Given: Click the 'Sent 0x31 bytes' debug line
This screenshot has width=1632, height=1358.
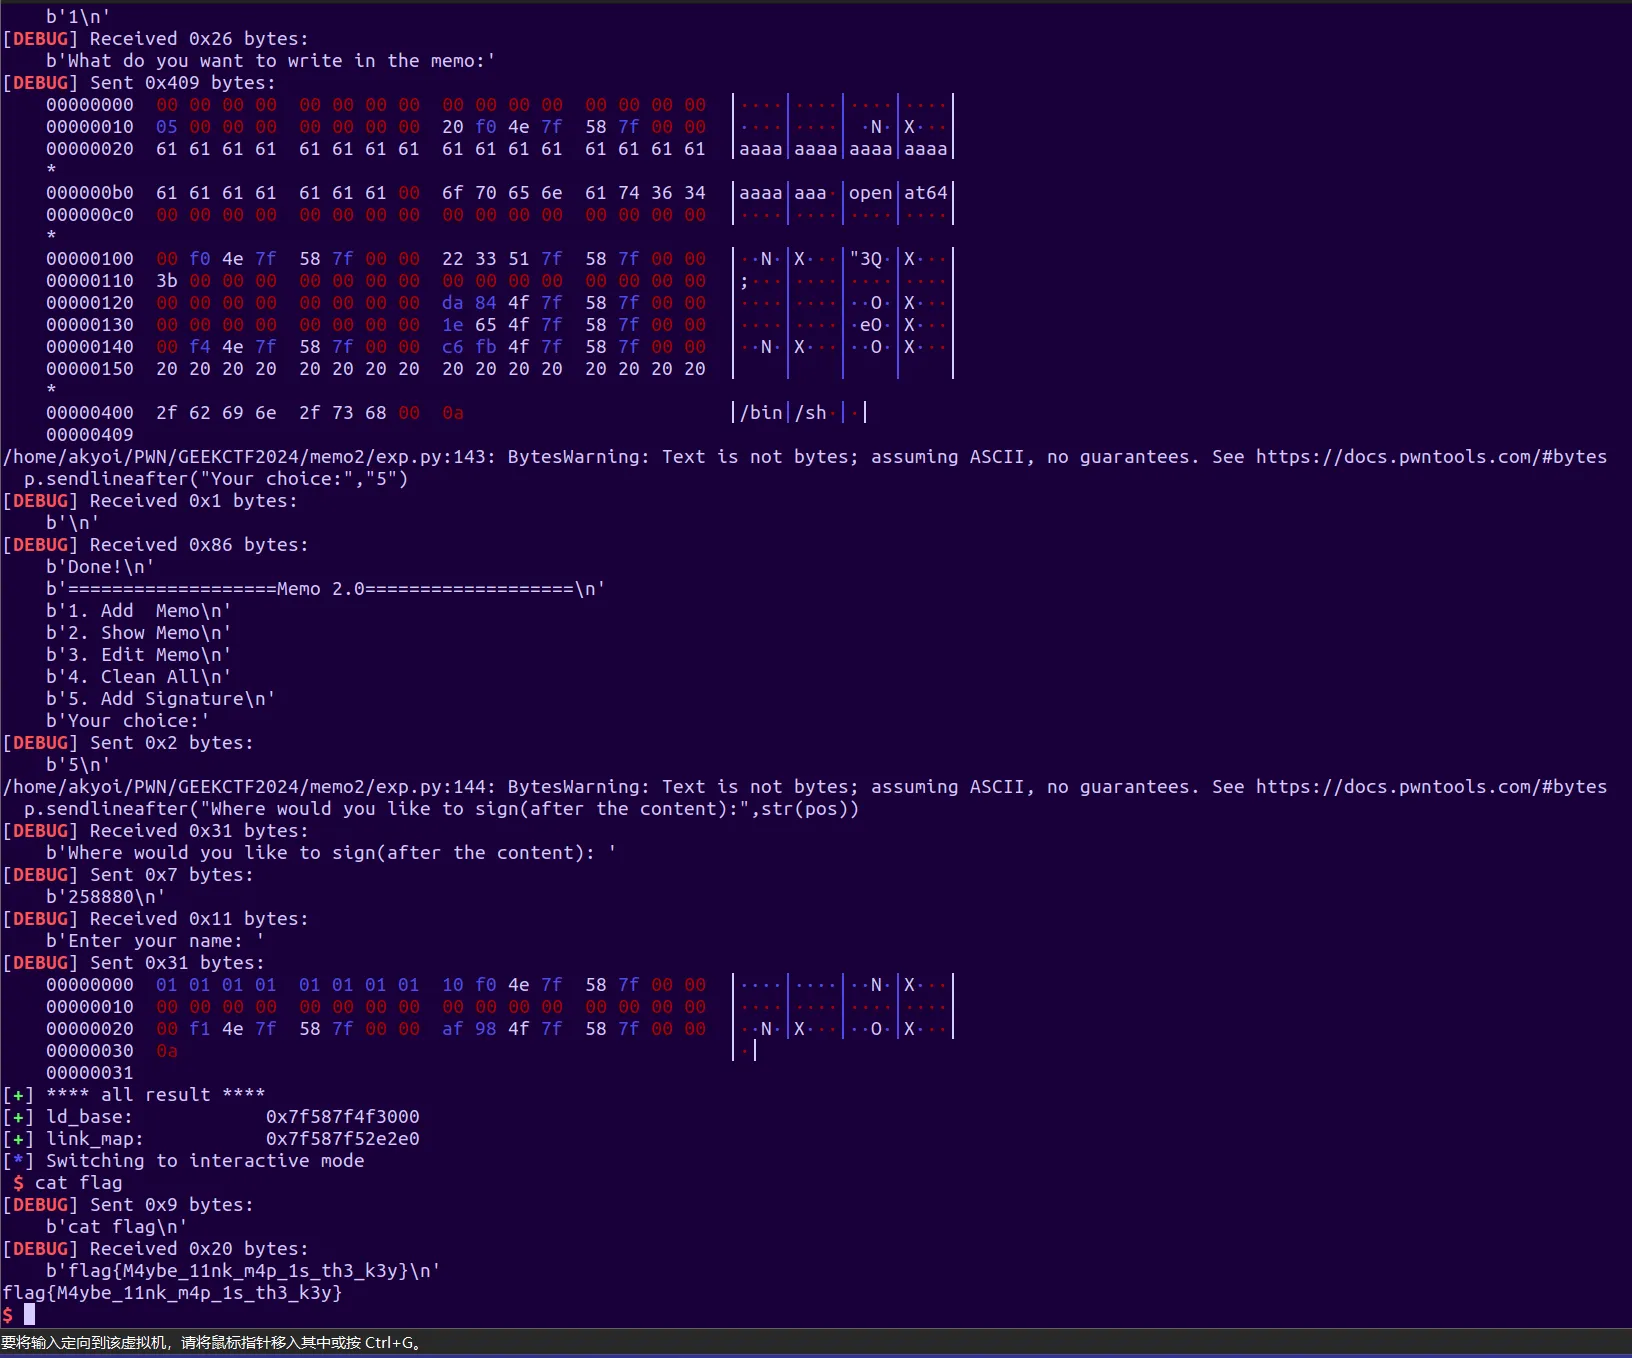Looking at the screenshot, I should pyautogui.click(x=134, y=962).
